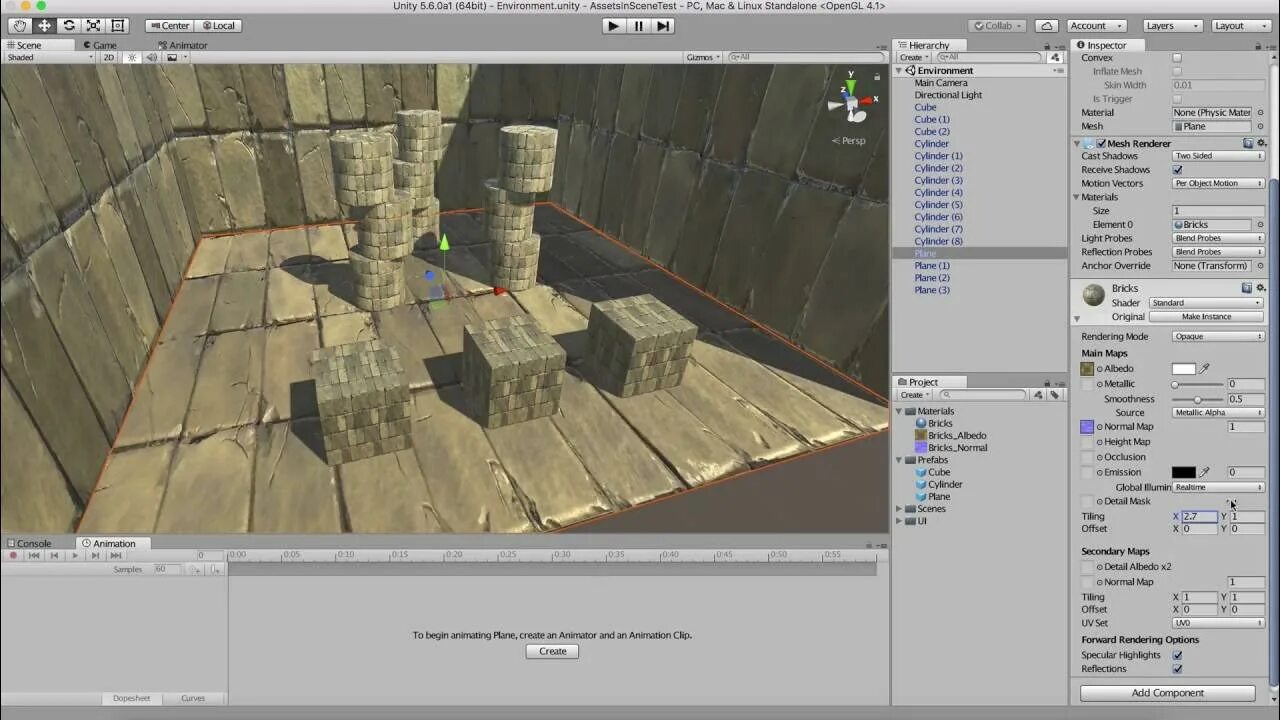Image resolution: width=1280 pixels, height=720 pixels.
Task: Open the Cast Shadows dropdown
Action: pyautogui.click(x=1217, y=156)
